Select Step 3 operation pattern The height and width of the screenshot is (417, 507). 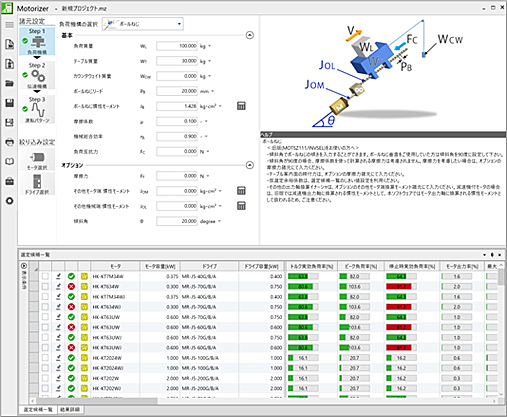(37, 109)
